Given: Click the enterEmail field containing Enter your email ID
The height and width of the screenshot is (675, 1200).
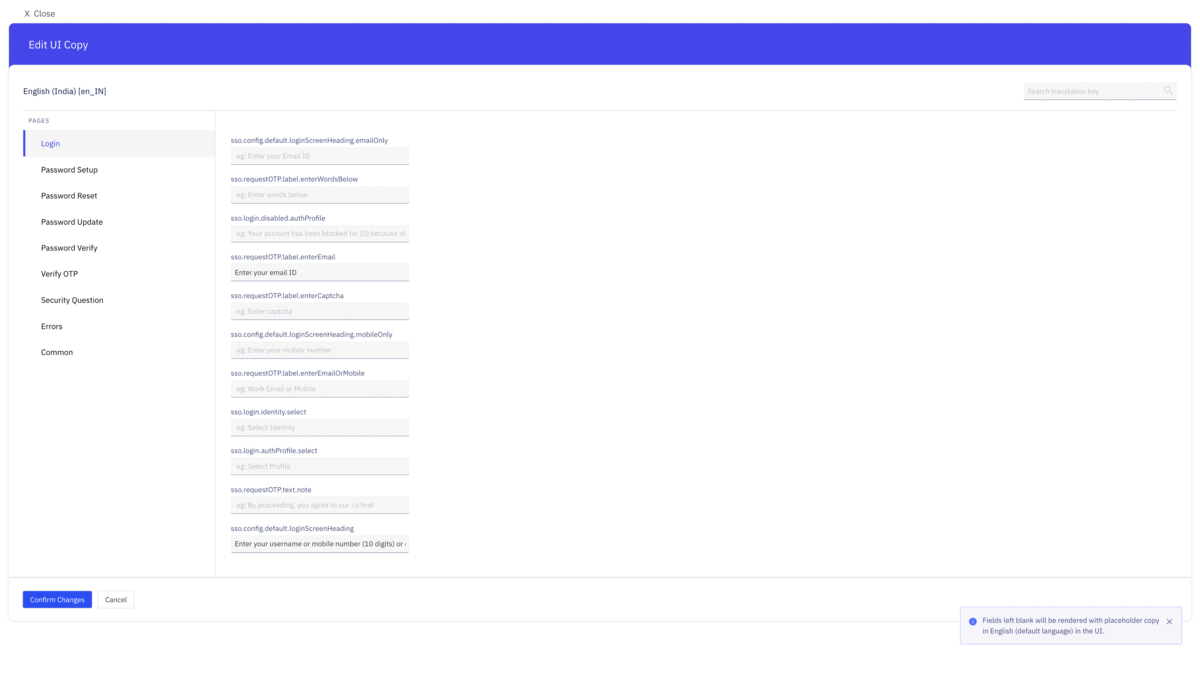Looking at the screenshot, I should (319, 272).
